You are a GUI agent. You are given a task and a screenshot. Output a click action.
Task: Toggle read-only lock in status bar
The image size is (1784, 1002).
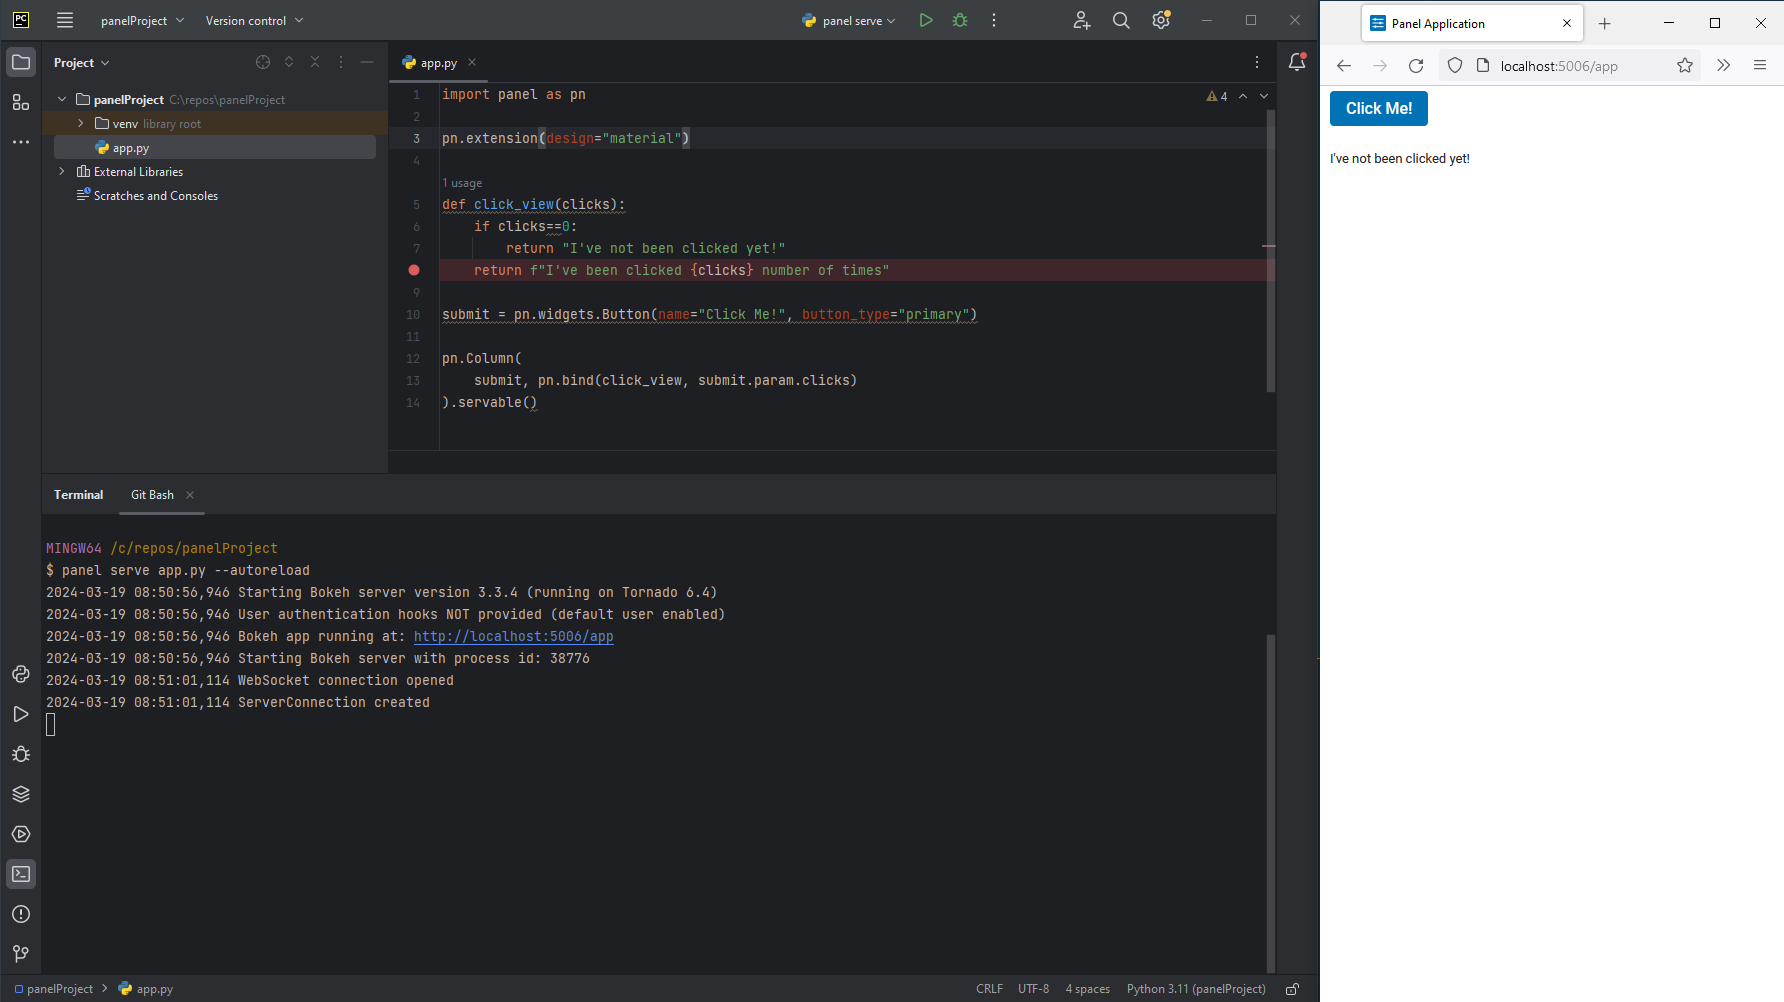click(x=1292, y=989)
